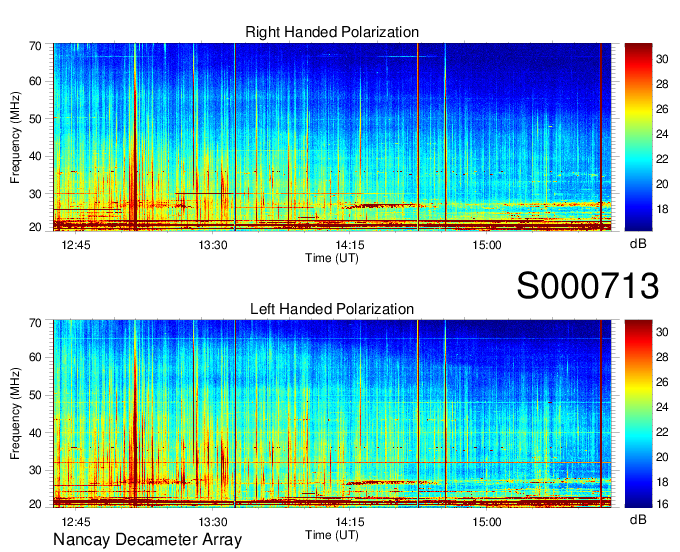Select colorbar value 20 beside Right Handed plot

pos(662,184)
